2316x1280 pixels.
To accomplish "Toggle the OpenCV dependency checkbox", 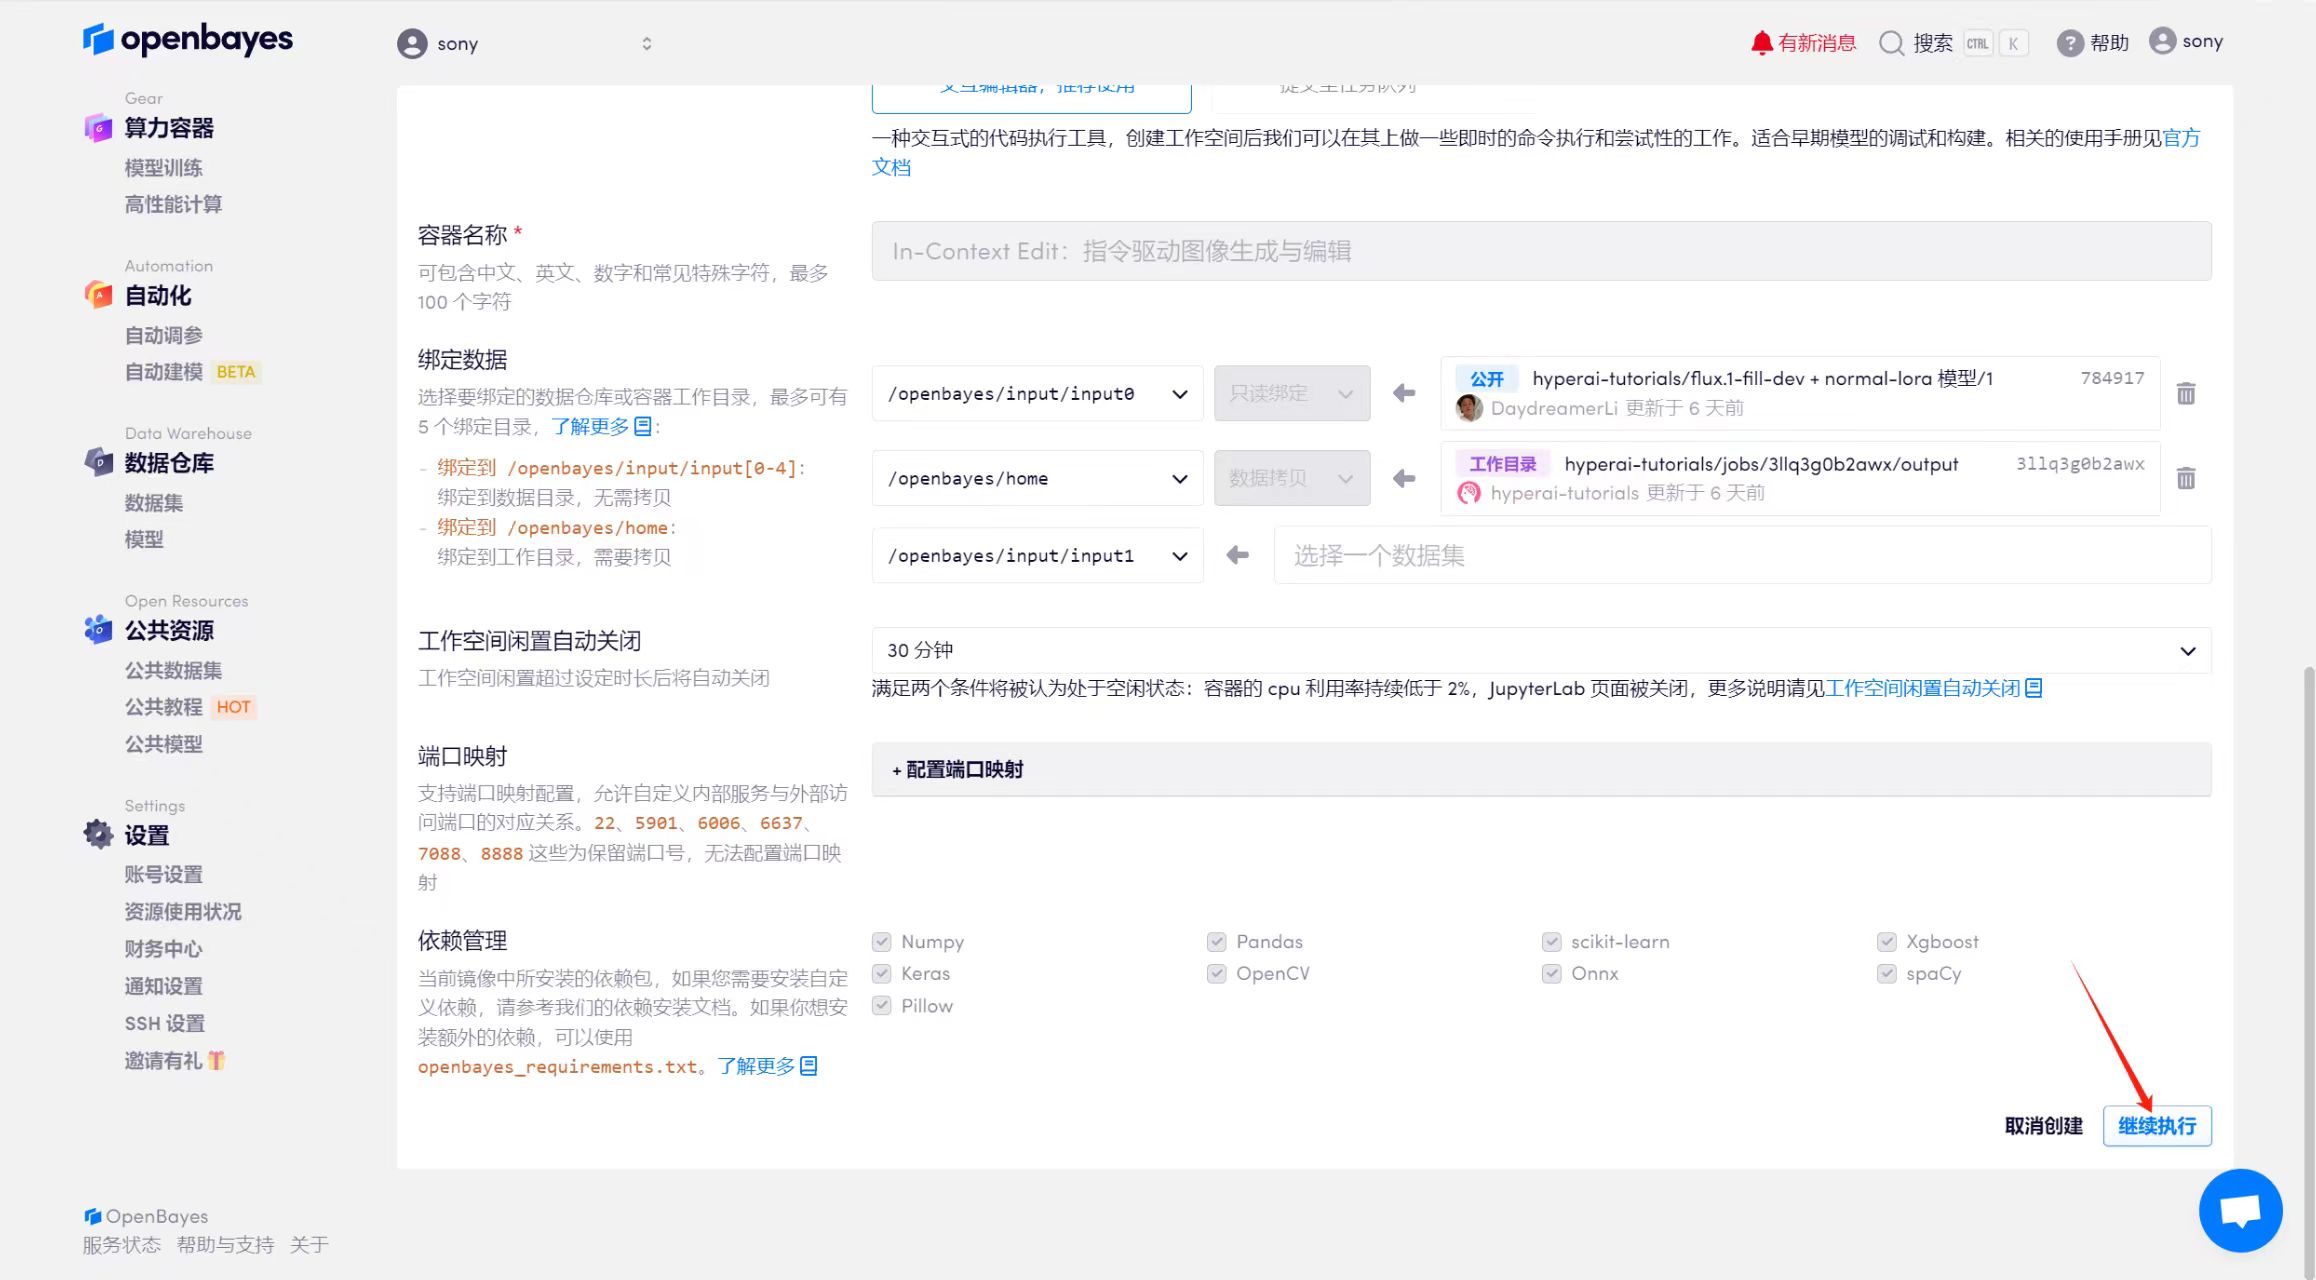I will [x=1216, y=974].
